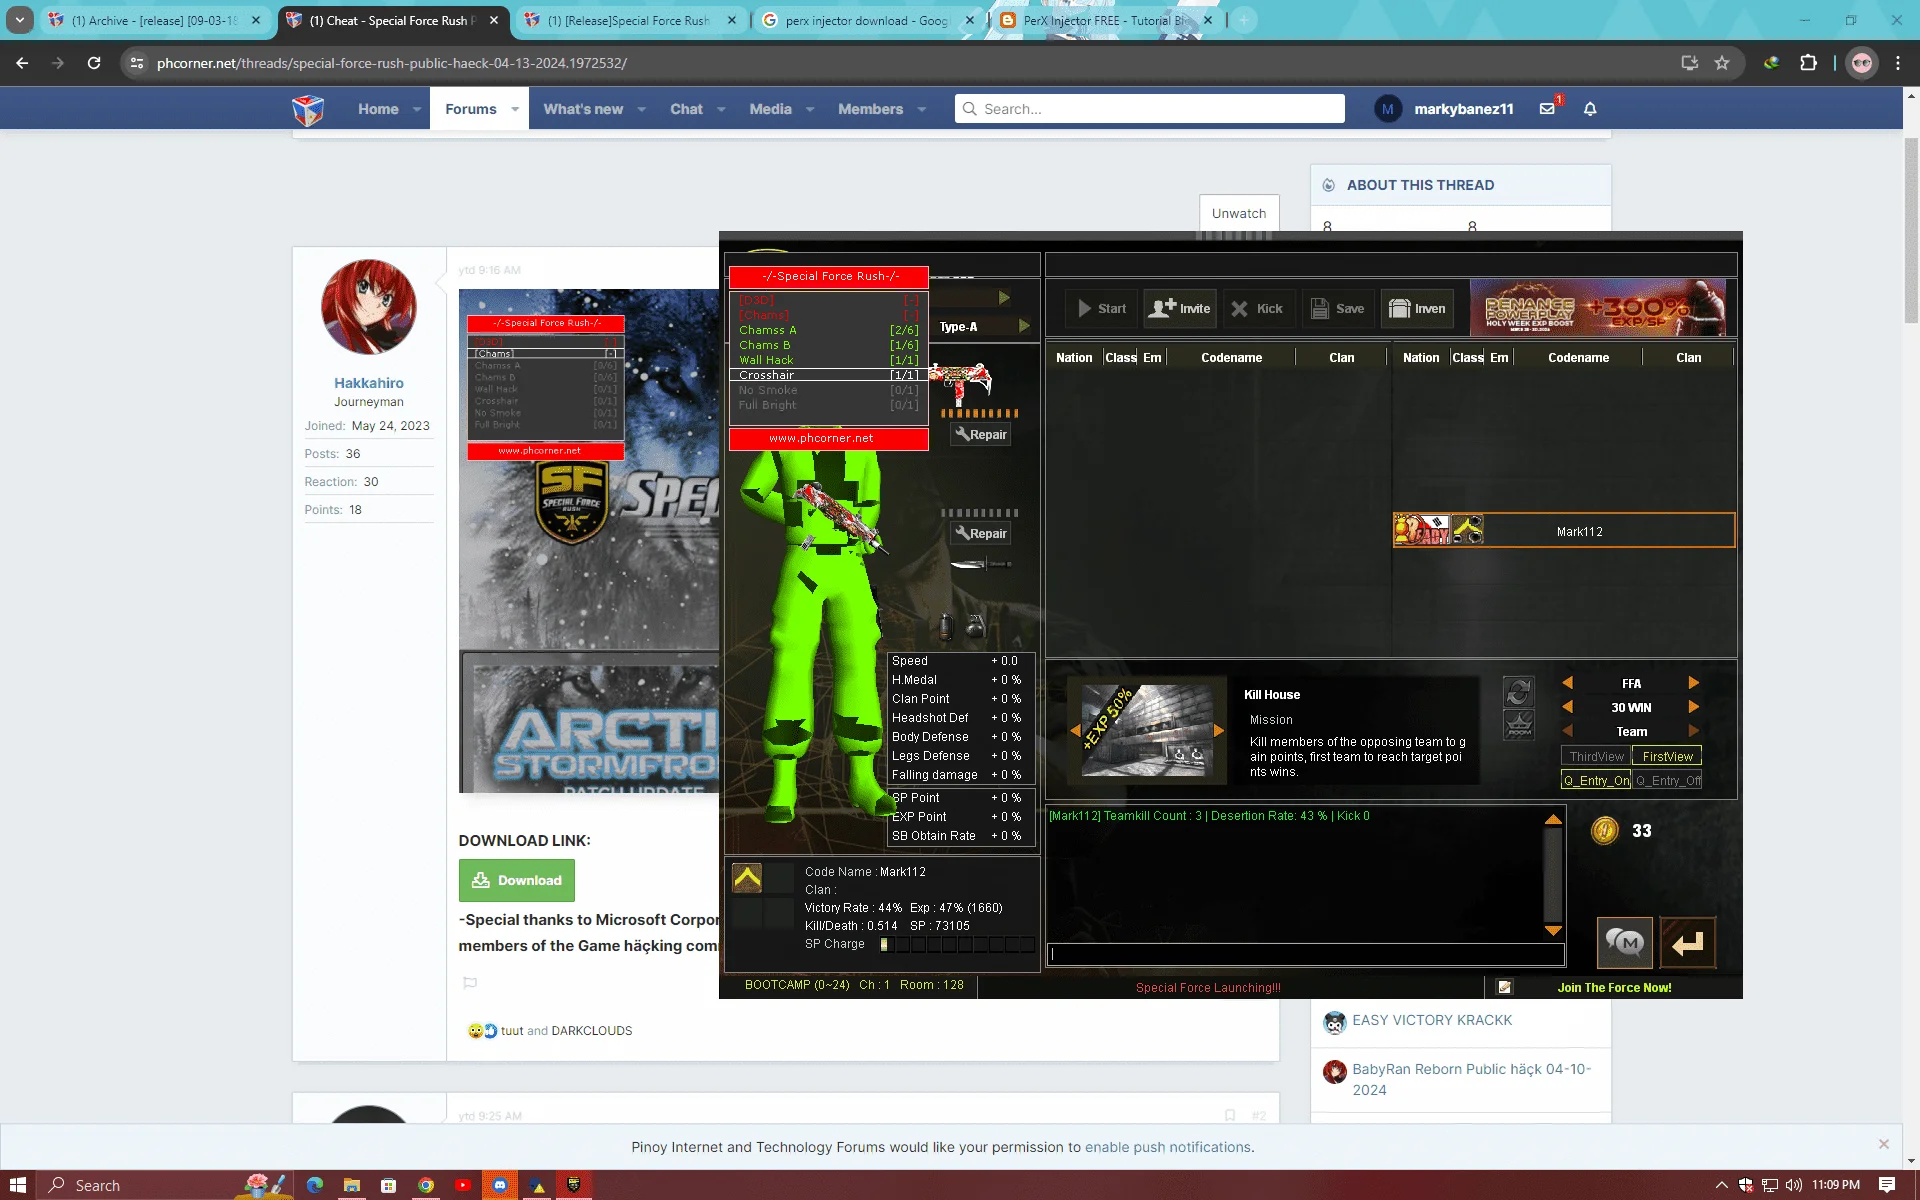
Task: Select the FirstView option
Action: pos(1667,757)
